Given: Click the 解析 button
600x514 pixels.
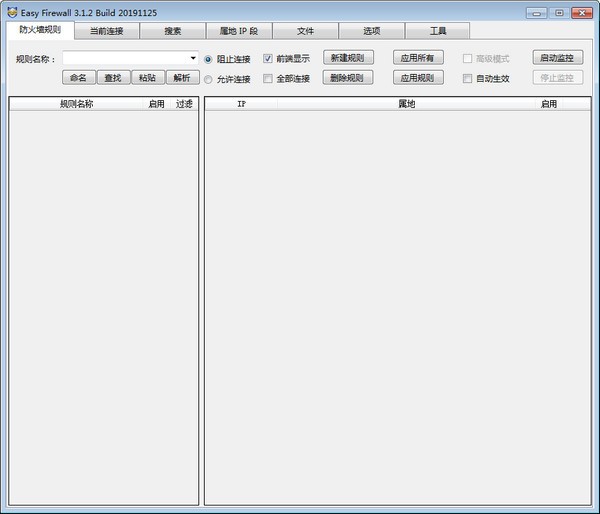Looking at the screenshot, I should coord(183,78).
